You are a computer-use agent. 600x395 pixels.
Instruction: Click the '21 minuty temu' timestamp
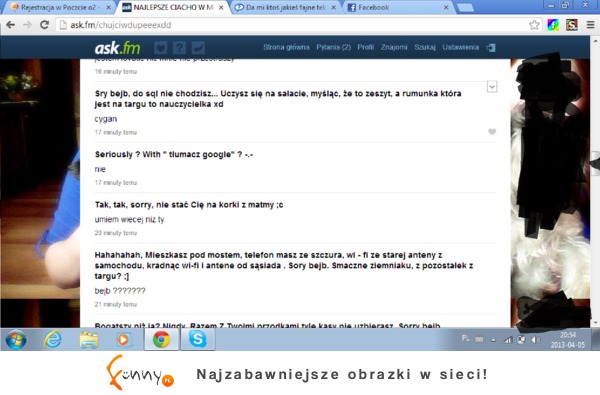point(116,304)
